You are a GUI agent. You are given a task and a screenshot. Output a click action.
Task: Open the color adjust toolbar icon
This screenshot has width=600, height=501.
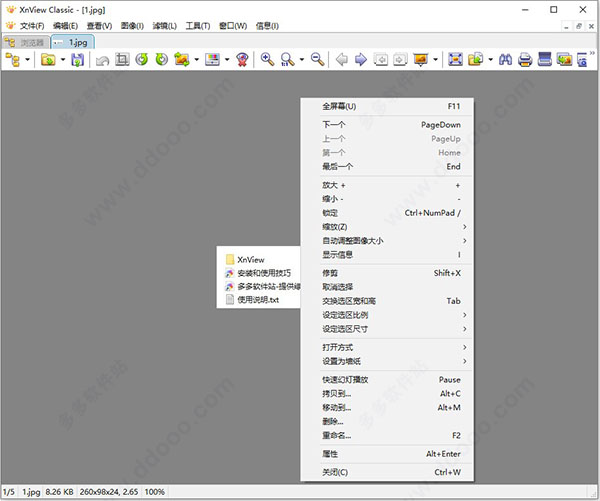tap(212, 59)
